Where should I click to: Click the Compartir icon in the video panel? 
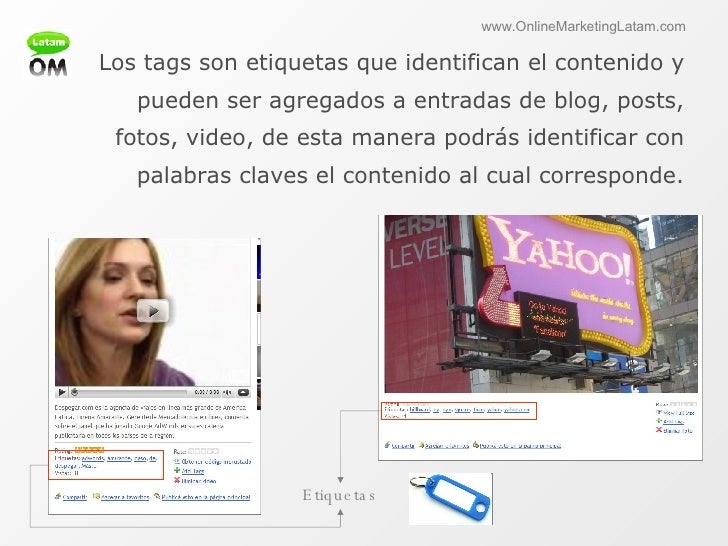(58, 496)
